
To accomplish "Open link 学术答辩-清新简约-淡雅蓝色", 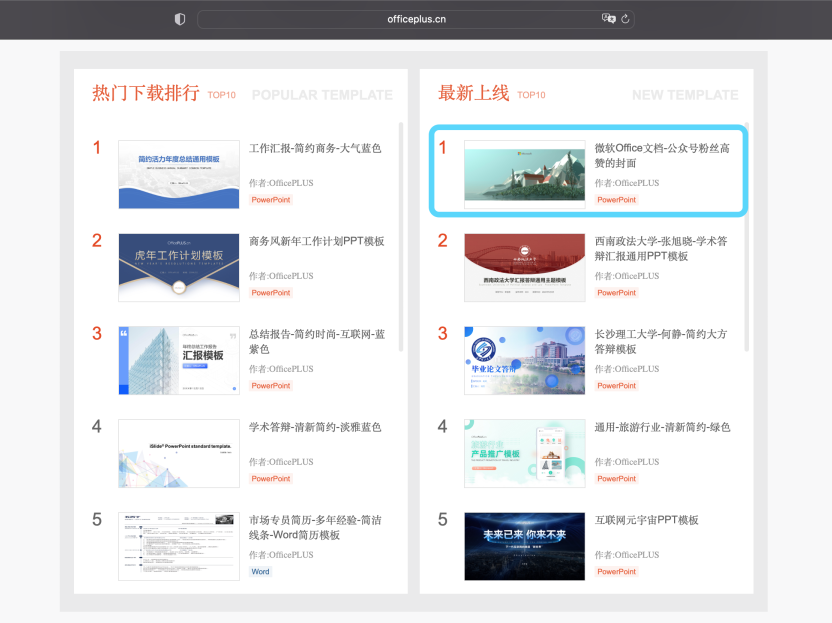I will point(315,427).
